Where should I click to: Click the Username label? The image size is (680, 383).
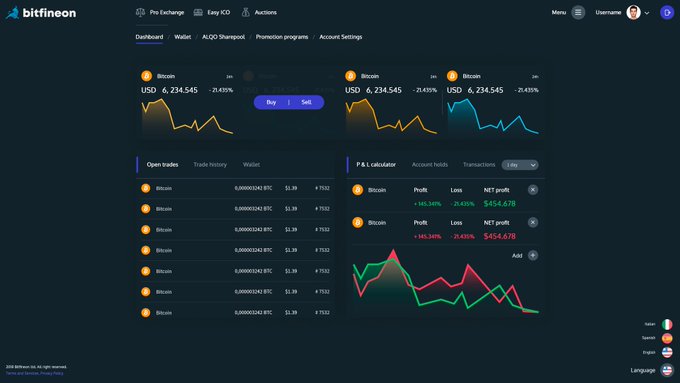(x=608, y=12)
